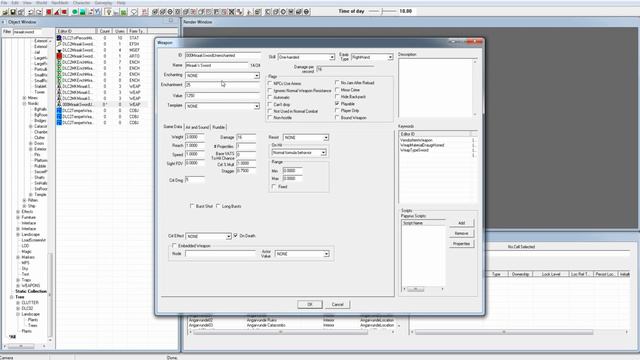Image resolution: width=640 pixels, height=360 pixels.
Task: Uncheck the Playable flag
Action: coord(337,104)
